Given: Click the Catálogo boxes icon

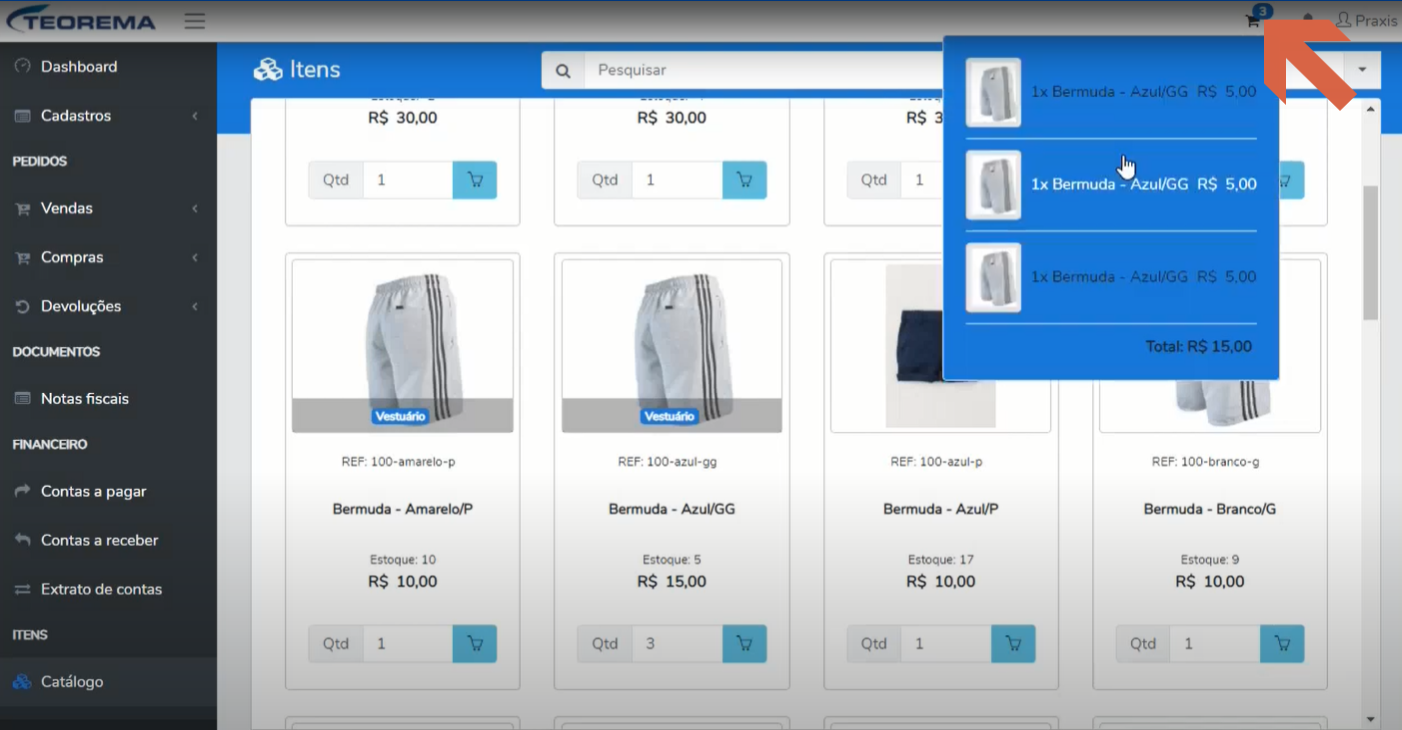Looking at the screenshot, I should 22,682.
